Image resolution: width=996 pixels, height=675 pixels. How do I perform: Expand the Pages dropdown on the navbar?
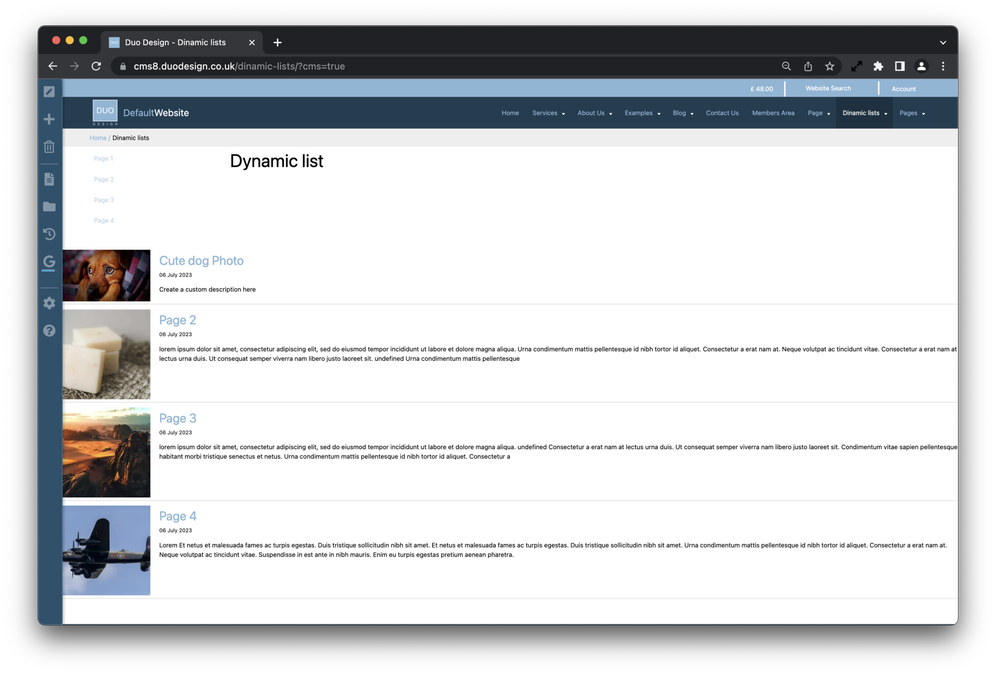(911, 113)
